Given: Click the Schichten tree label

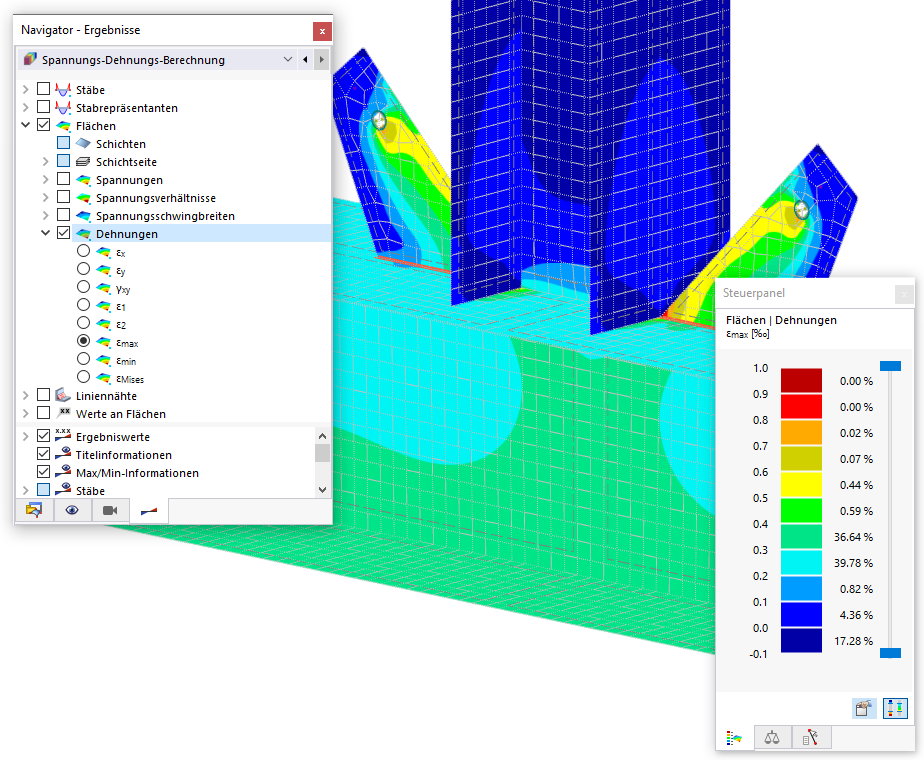Looking at the screenshot, I should 121,144.
